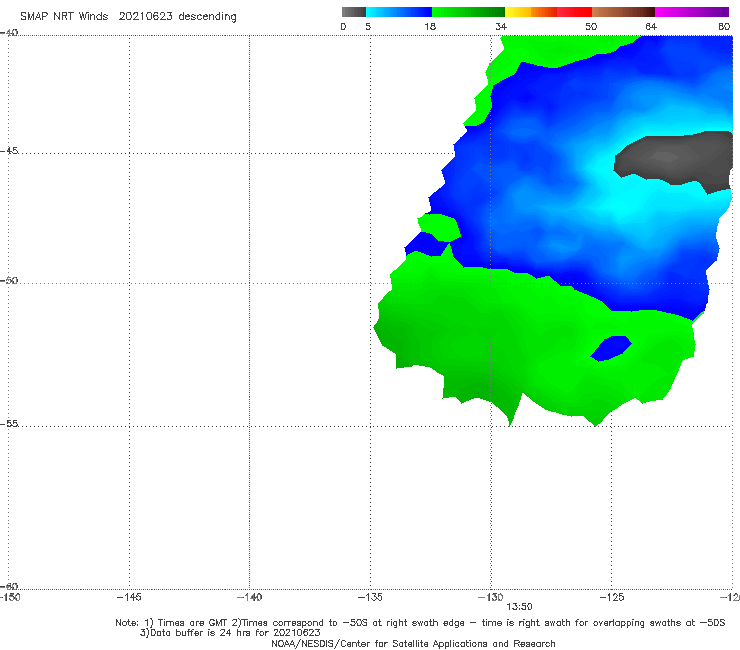Viewport: 740px width, 650px height.
Task: Click the 'Data buffer is 24 hrs' note
Action: coord(230,633)
